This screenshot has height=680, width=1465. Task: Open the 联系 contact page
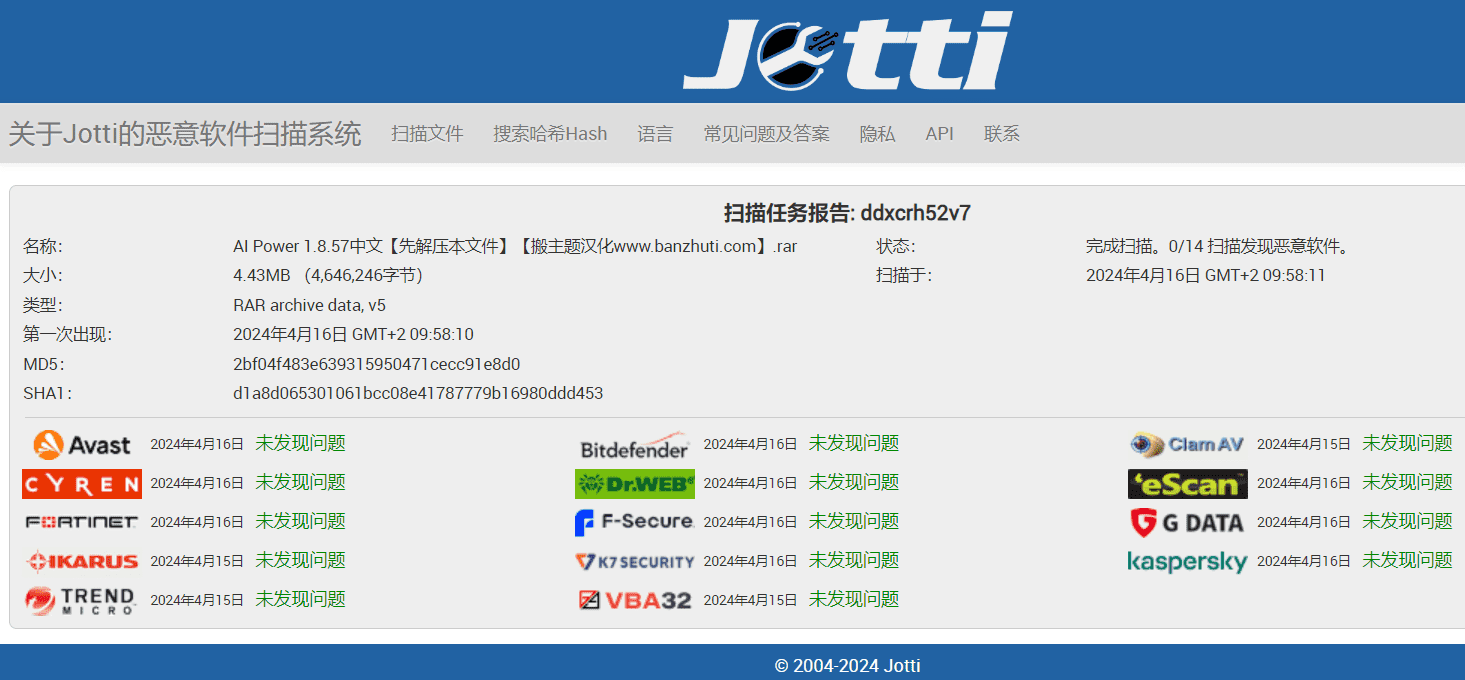(1002, 134)
